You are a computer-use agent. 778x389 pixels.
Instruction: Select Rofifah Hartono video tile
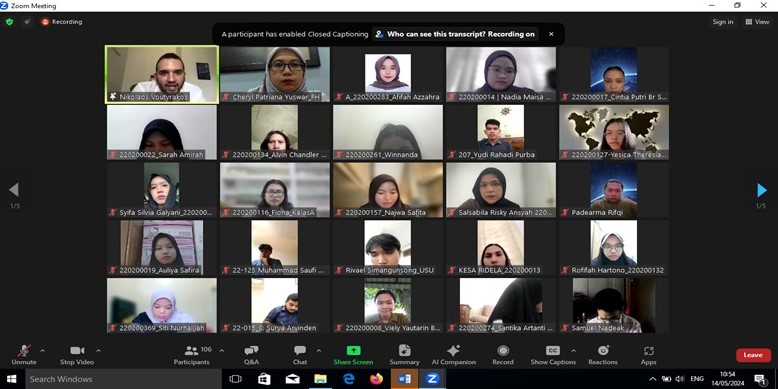click(x=614, y=248)
